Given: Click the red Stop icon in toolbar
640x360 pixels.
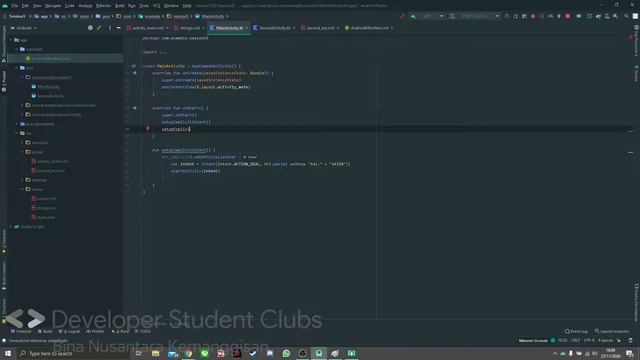Looking at the screenshot, I should pyautogui.click(x=568, y=16).
